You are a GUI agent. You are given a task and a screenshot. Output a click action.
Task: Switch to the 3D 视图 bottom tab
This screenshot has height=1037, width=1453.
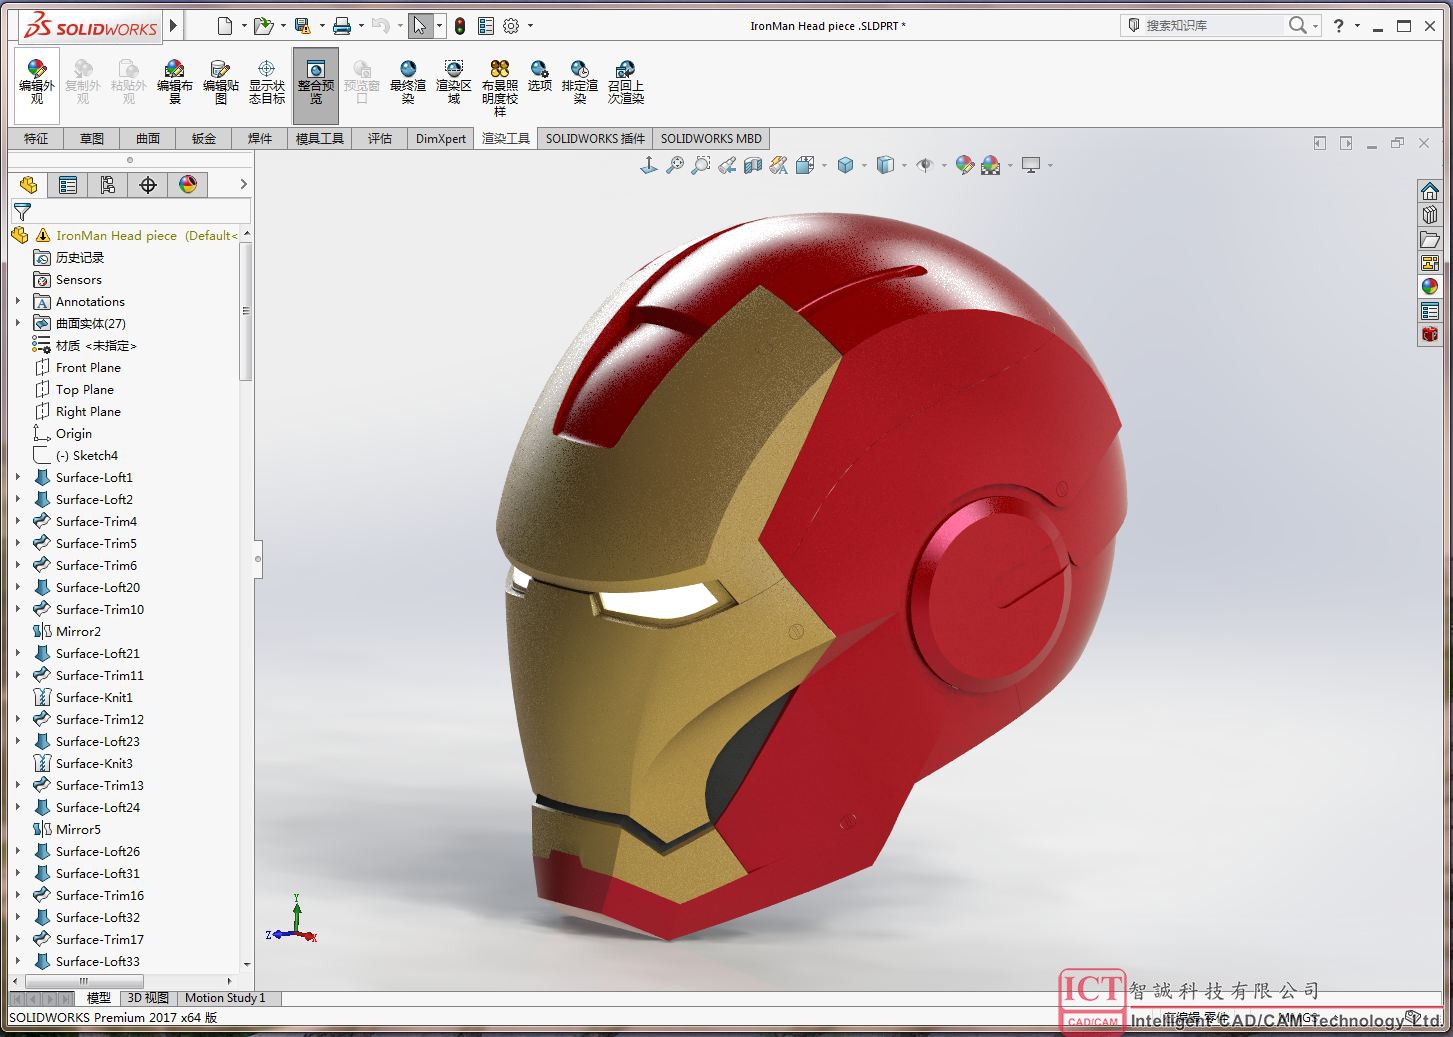tap(148, 997)
